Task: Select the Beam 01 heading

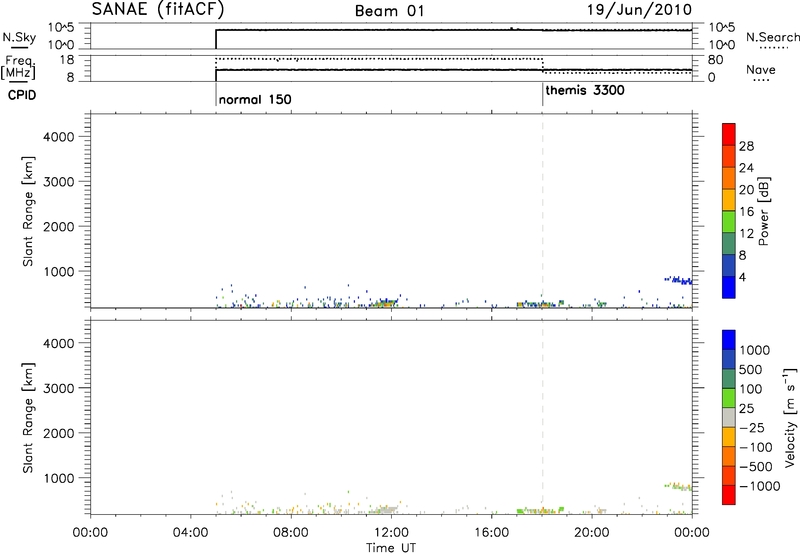Action: 389,11
